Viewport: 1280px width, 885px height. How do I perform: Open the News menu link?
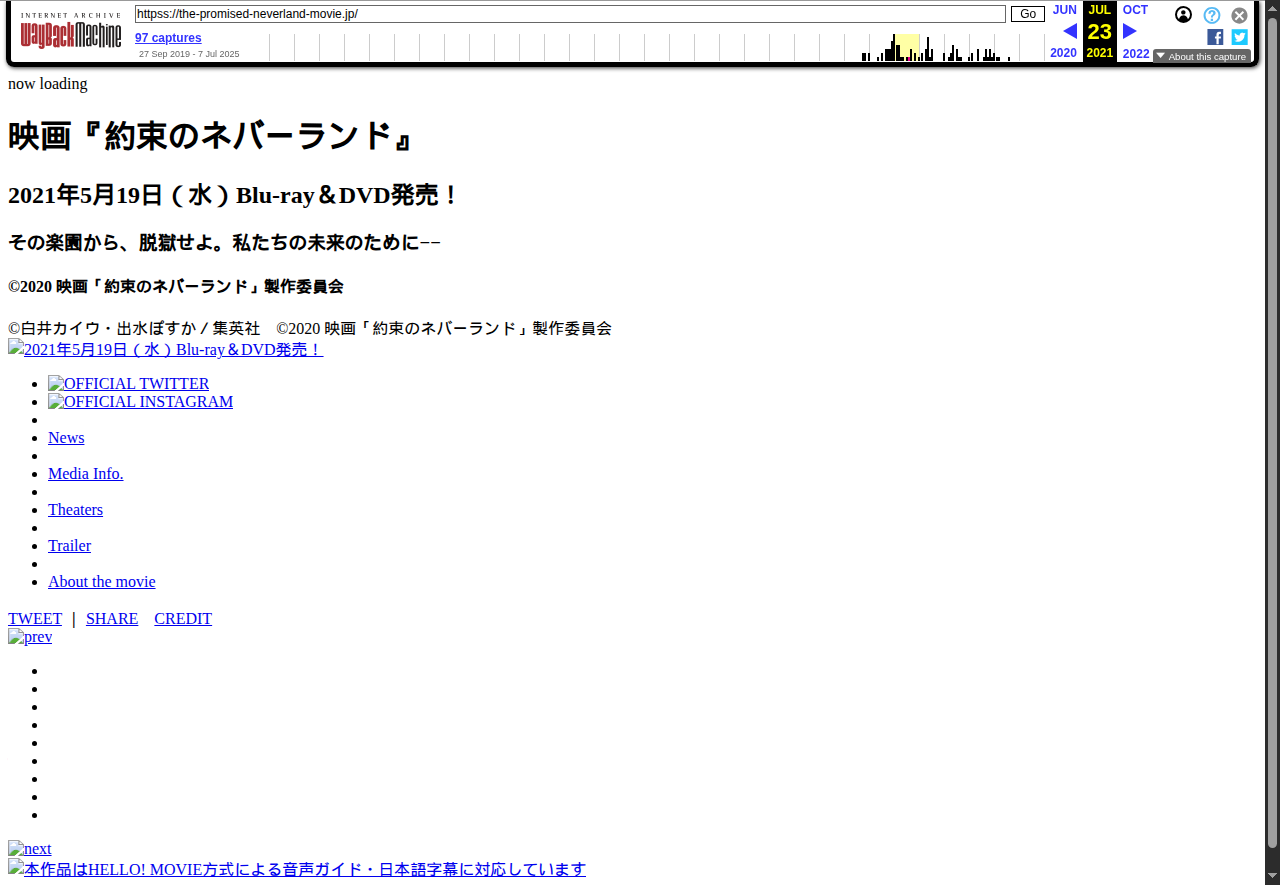coord(66,438)
